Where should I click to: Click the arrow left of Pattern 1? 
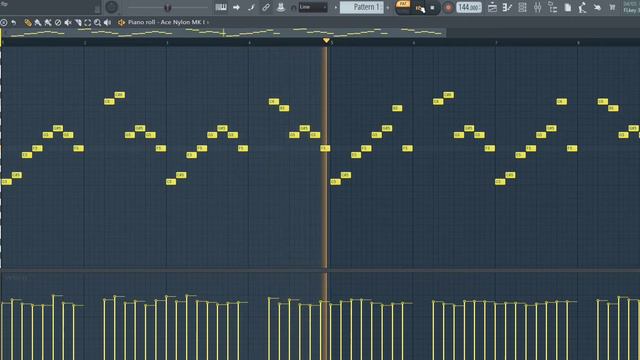click(x=336, y=7)
